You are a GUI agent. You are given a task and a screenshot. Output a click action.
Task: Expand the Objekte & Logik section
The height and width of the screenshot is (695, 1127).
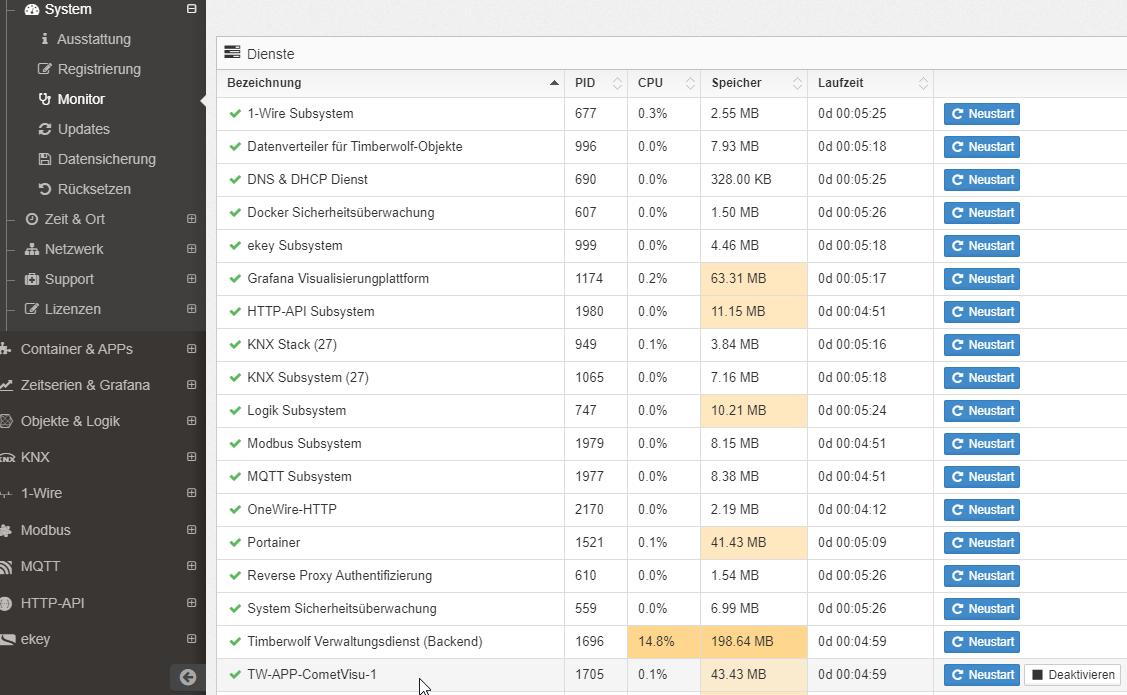(x=191, y=420)
